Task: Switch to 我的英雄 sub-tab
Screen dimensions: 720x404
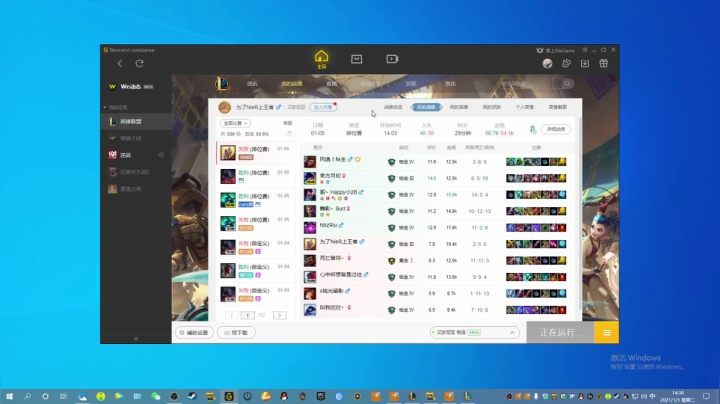Action: pos(459,107)
